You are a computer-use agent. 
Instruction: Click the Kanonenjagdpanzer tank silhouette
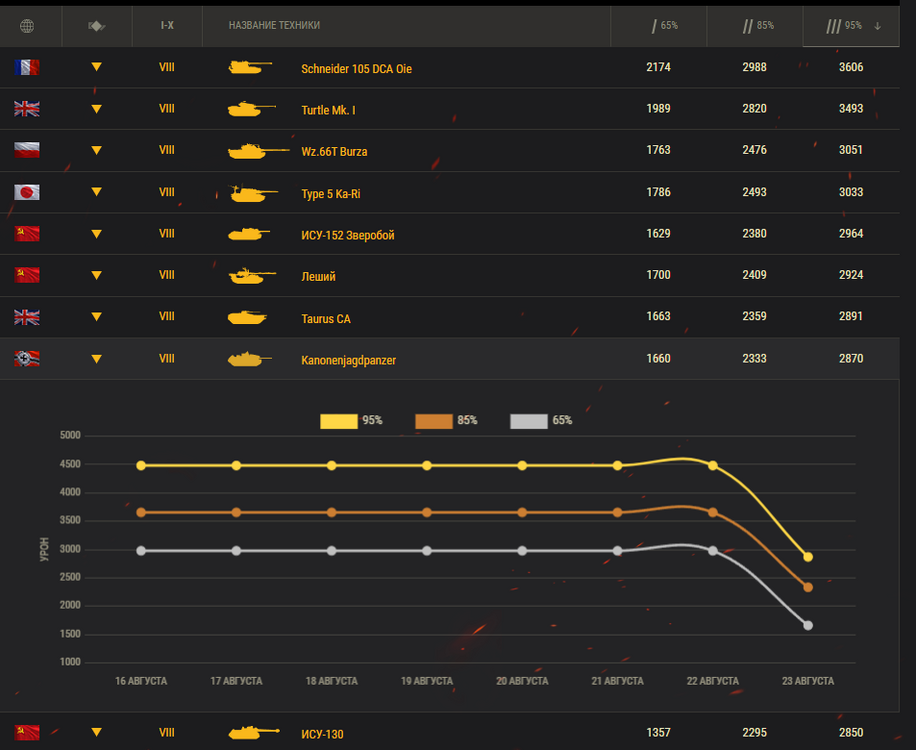click(249, 359)
